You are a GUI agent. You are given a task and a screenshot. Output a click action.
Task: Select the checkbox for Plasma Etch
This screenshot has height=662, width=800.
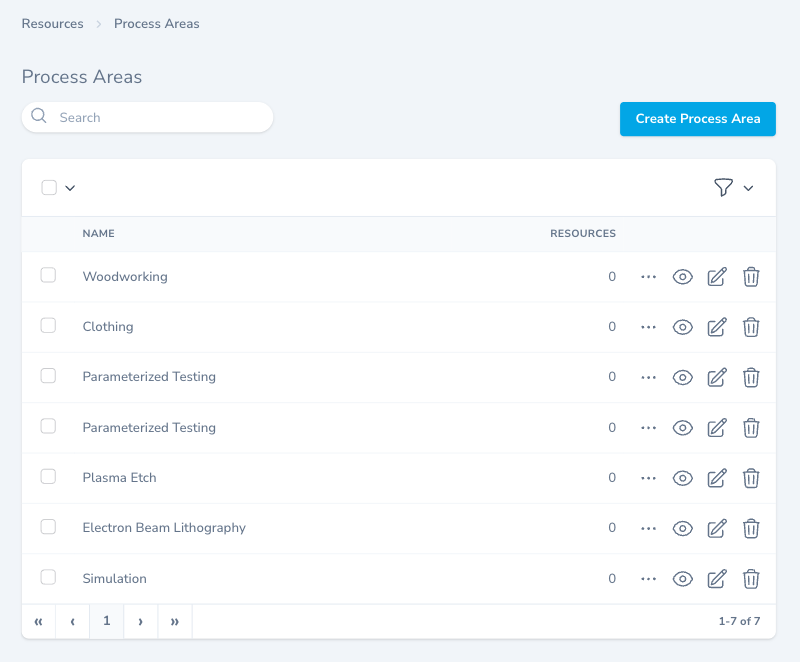click(48, 476)
